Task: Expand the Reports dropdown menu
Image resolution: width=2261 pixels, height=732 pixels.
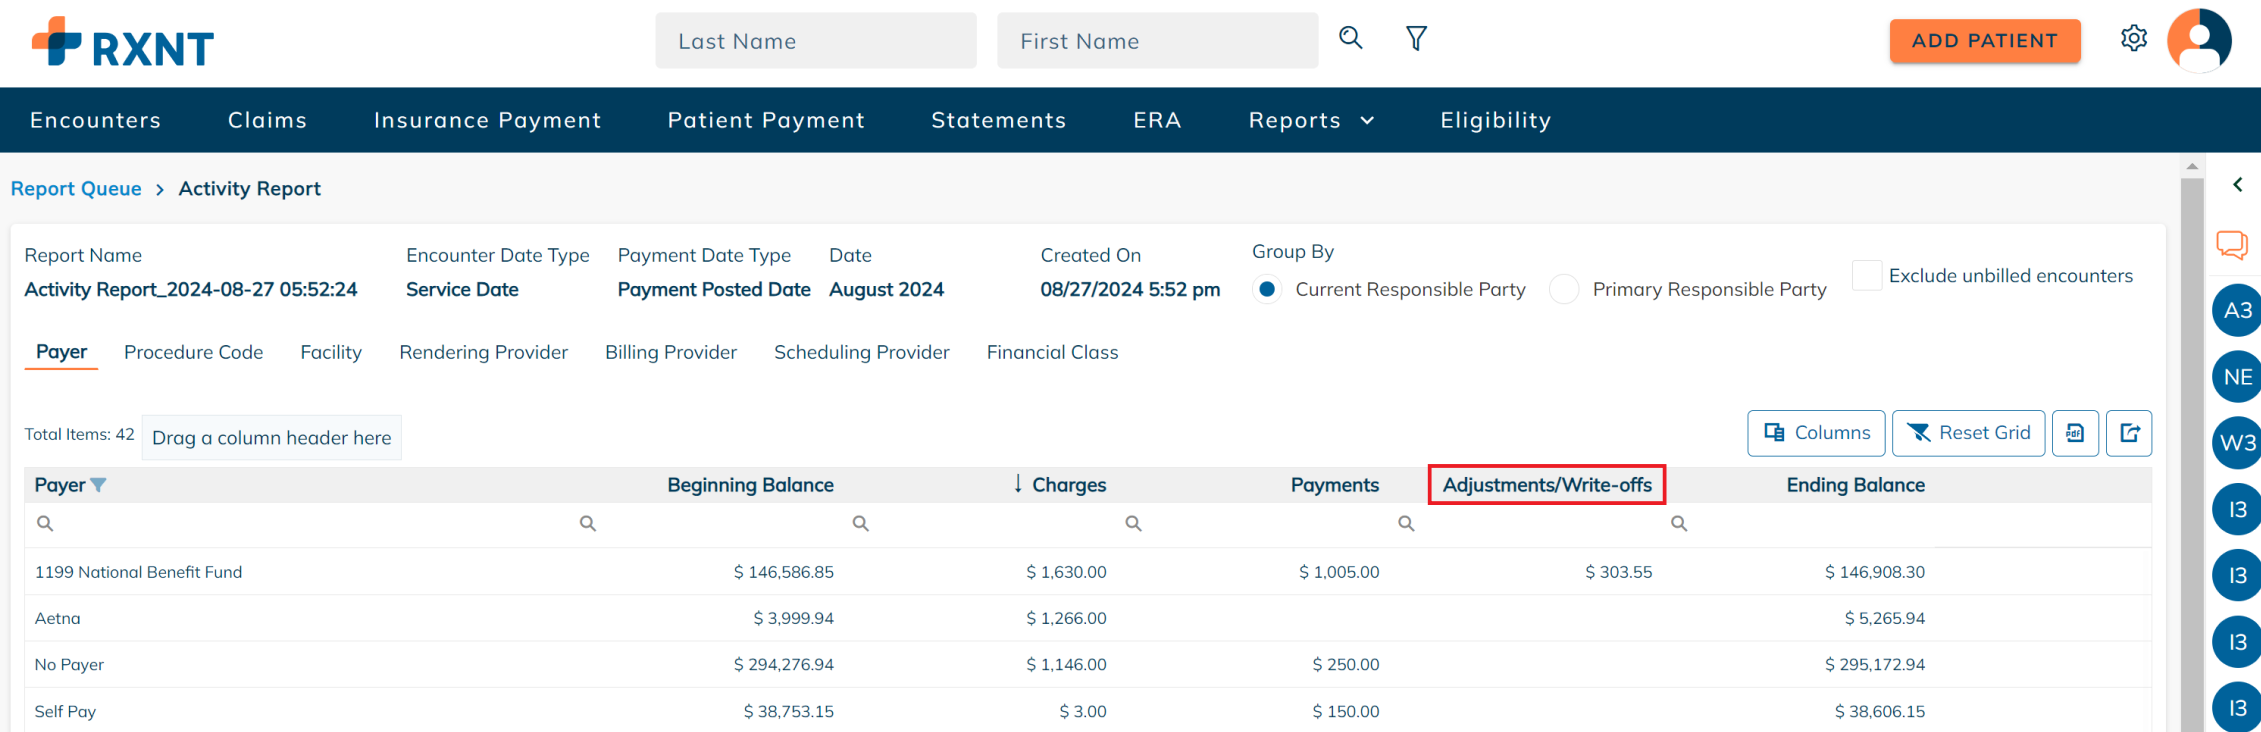Action: coord(1311,120)
